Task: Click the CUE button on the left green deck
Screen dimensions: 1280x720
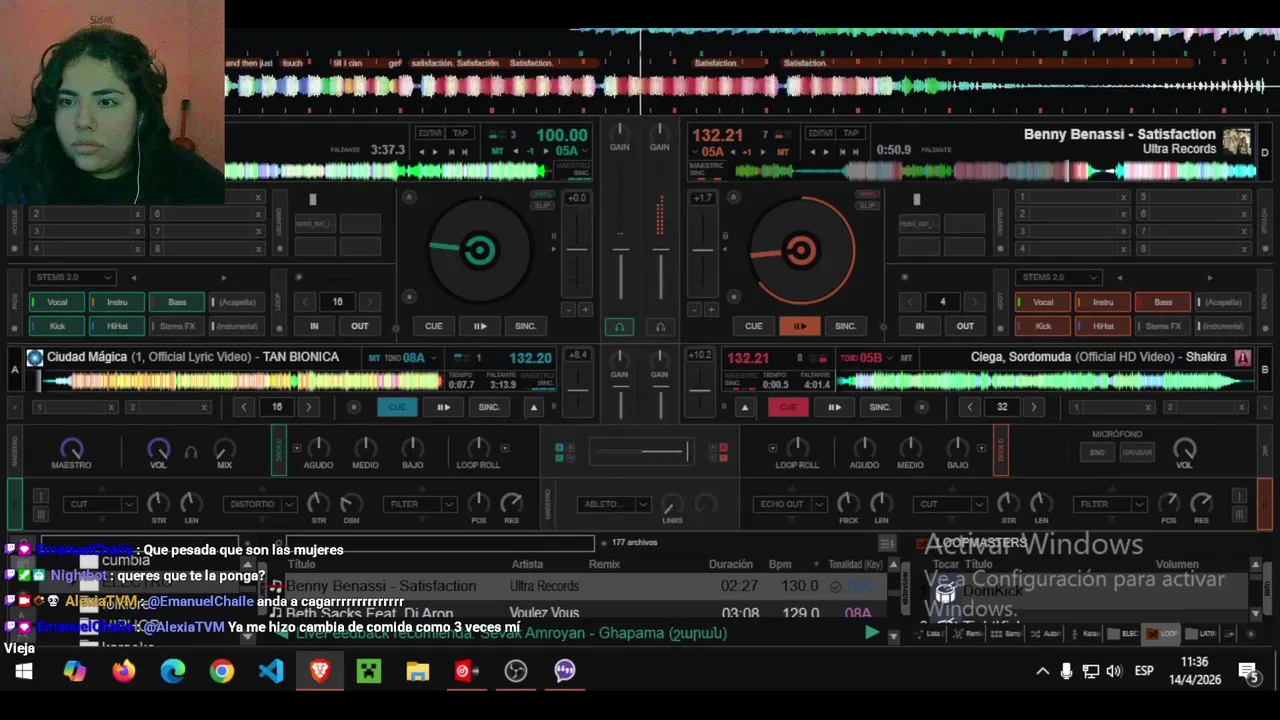Action: (x=433, y=326)
